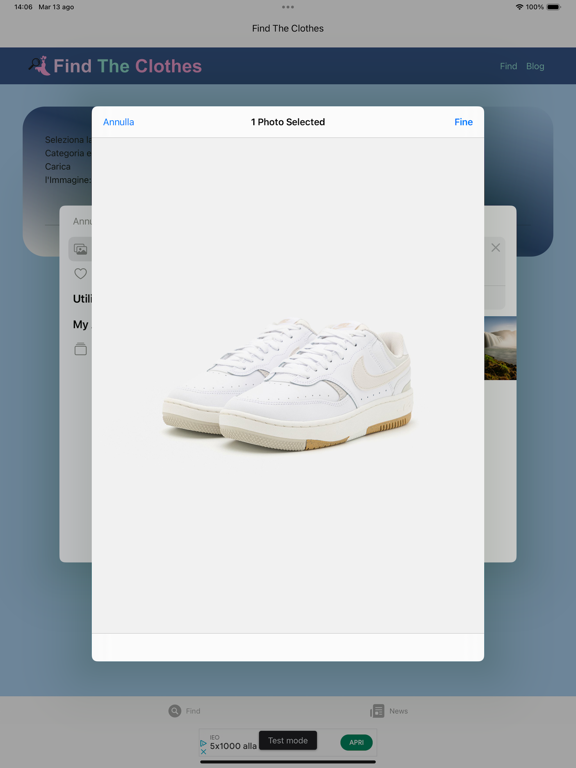Select the photo library icon behind the picker

pyautogui.click(x=80, y=249)
